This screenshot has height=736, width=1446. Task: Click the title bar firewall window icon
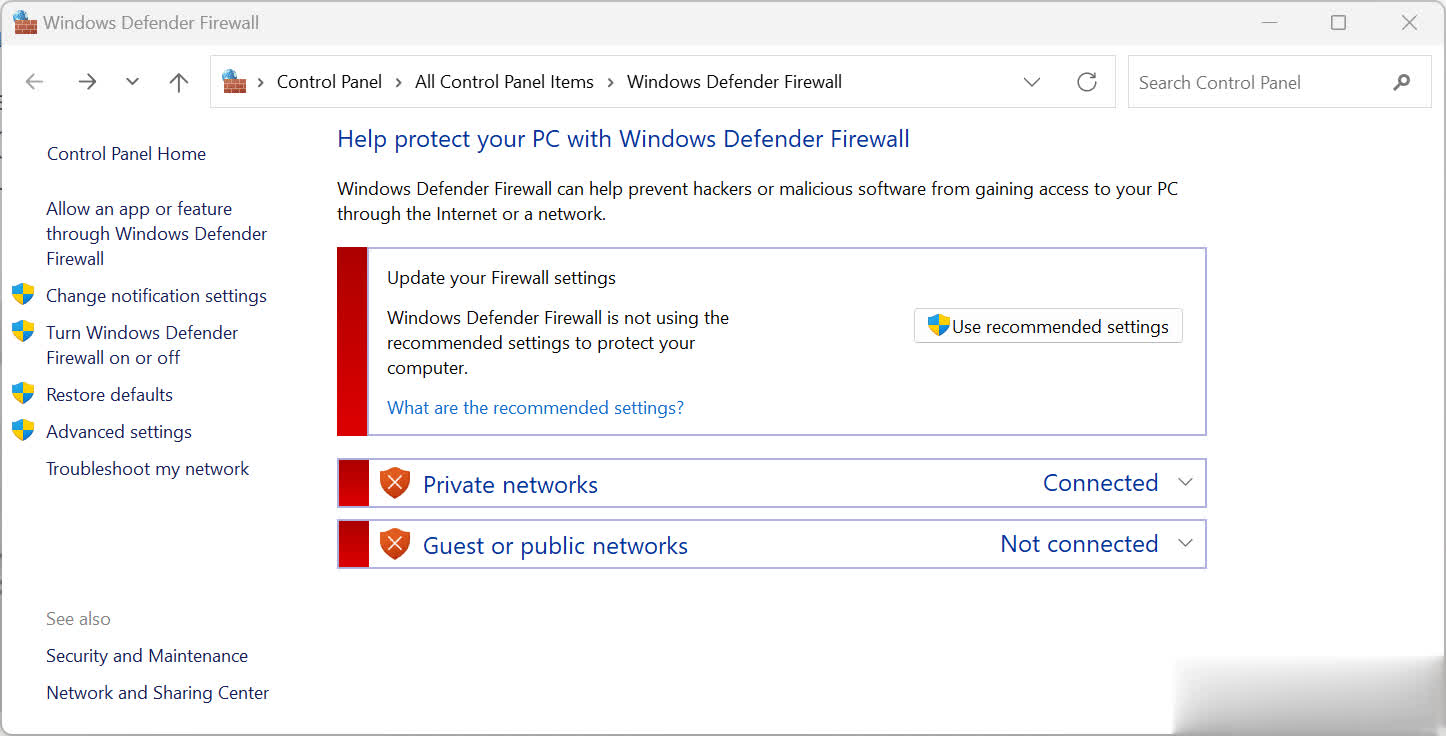tap(24, 22)
